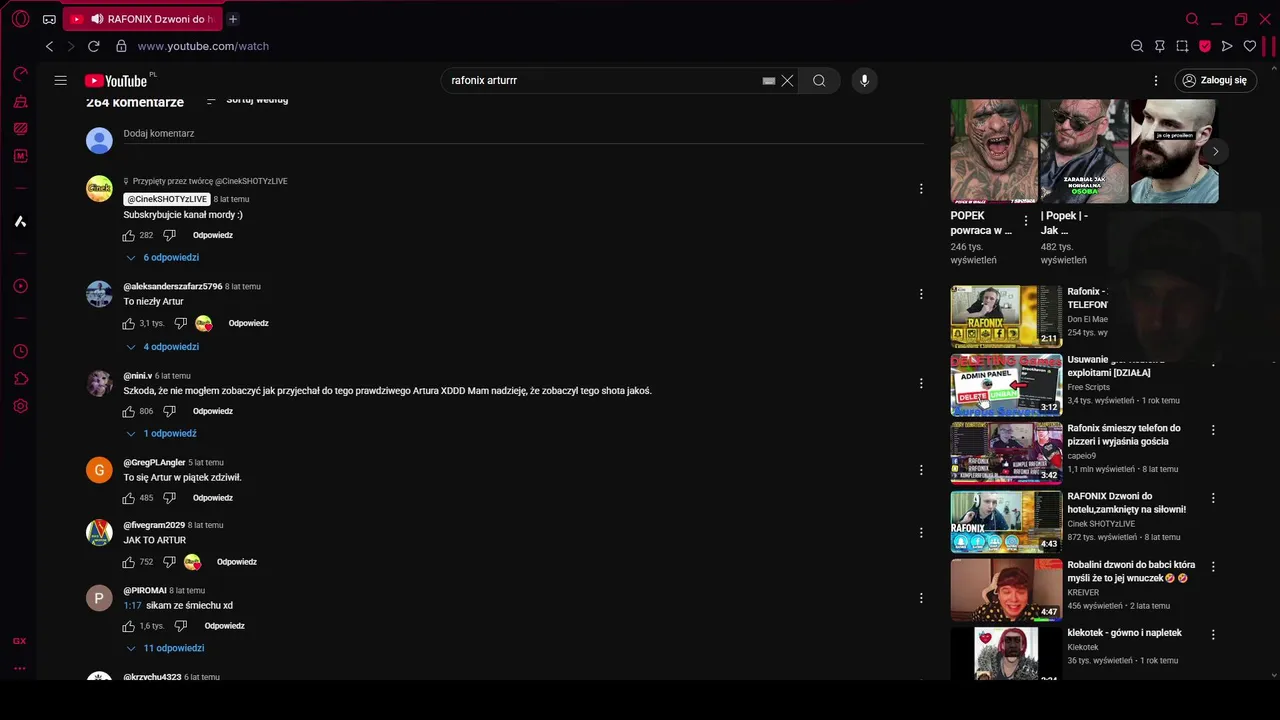The image size is (1280, 720).
Task: Clear the search box with the X
Action: [788, 81]
